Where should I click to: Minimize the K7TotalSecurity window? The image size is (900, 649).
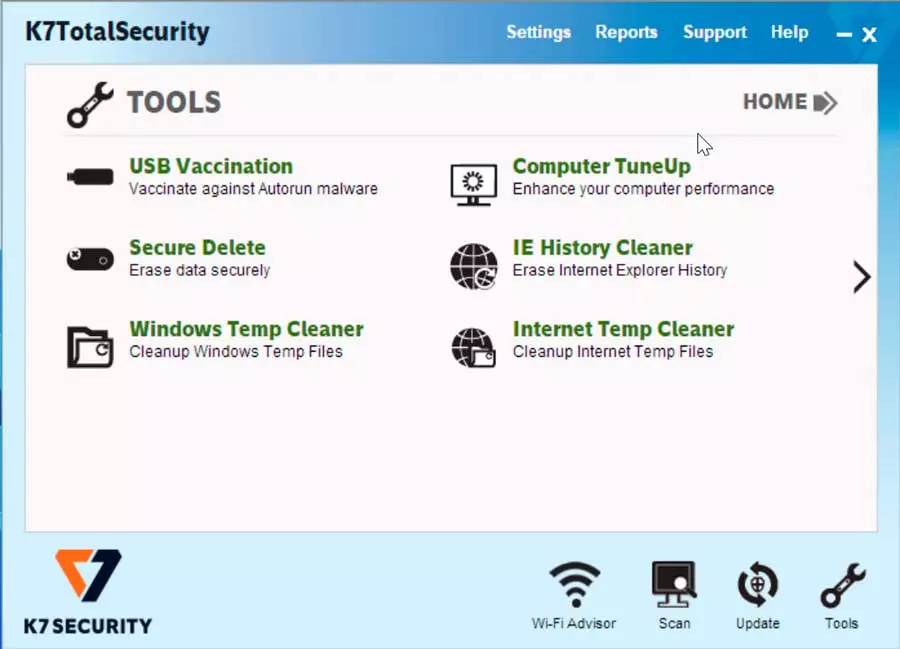pos(844,35)
